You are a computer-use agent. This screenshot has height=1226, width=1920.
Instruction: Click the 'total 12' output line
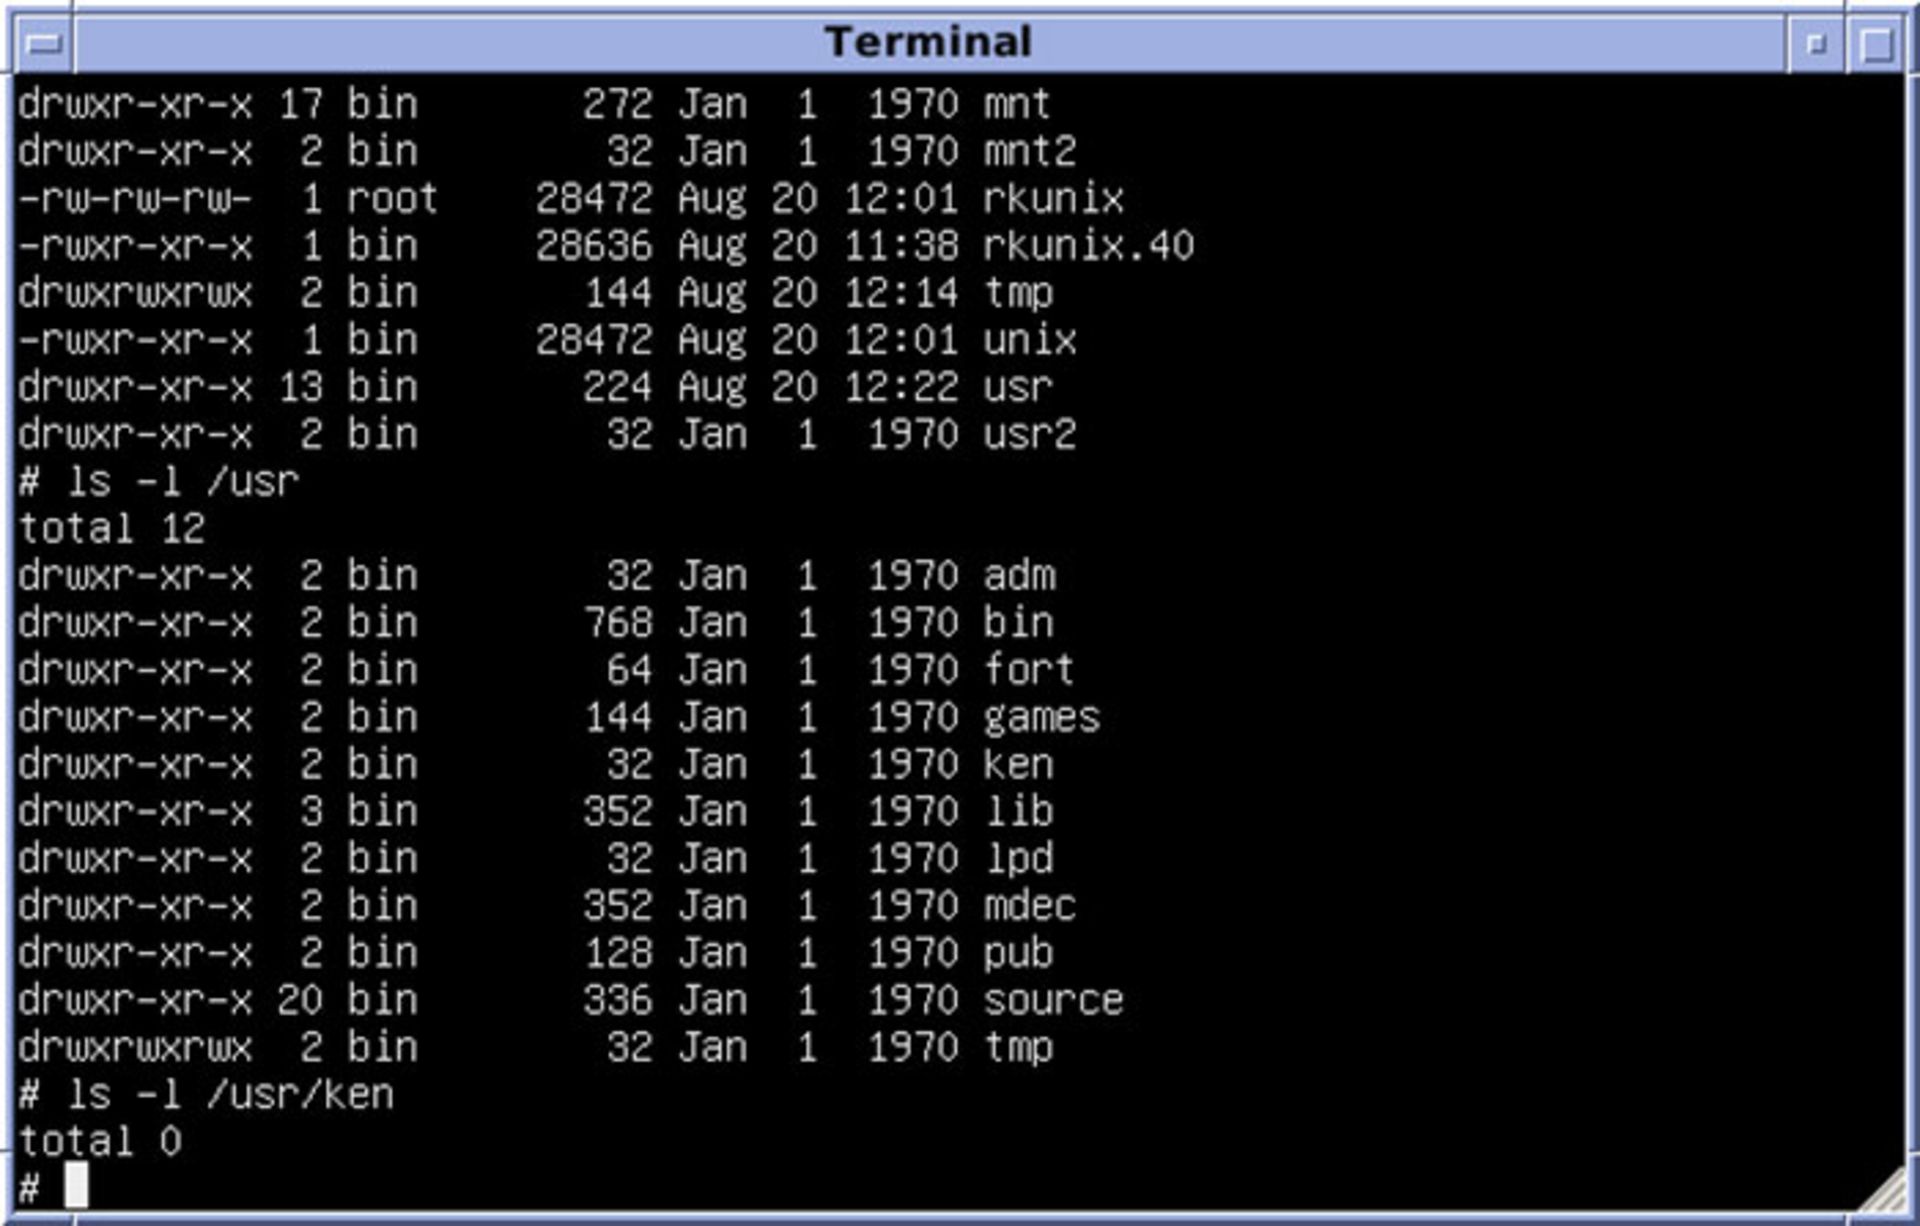pos(112,528)
